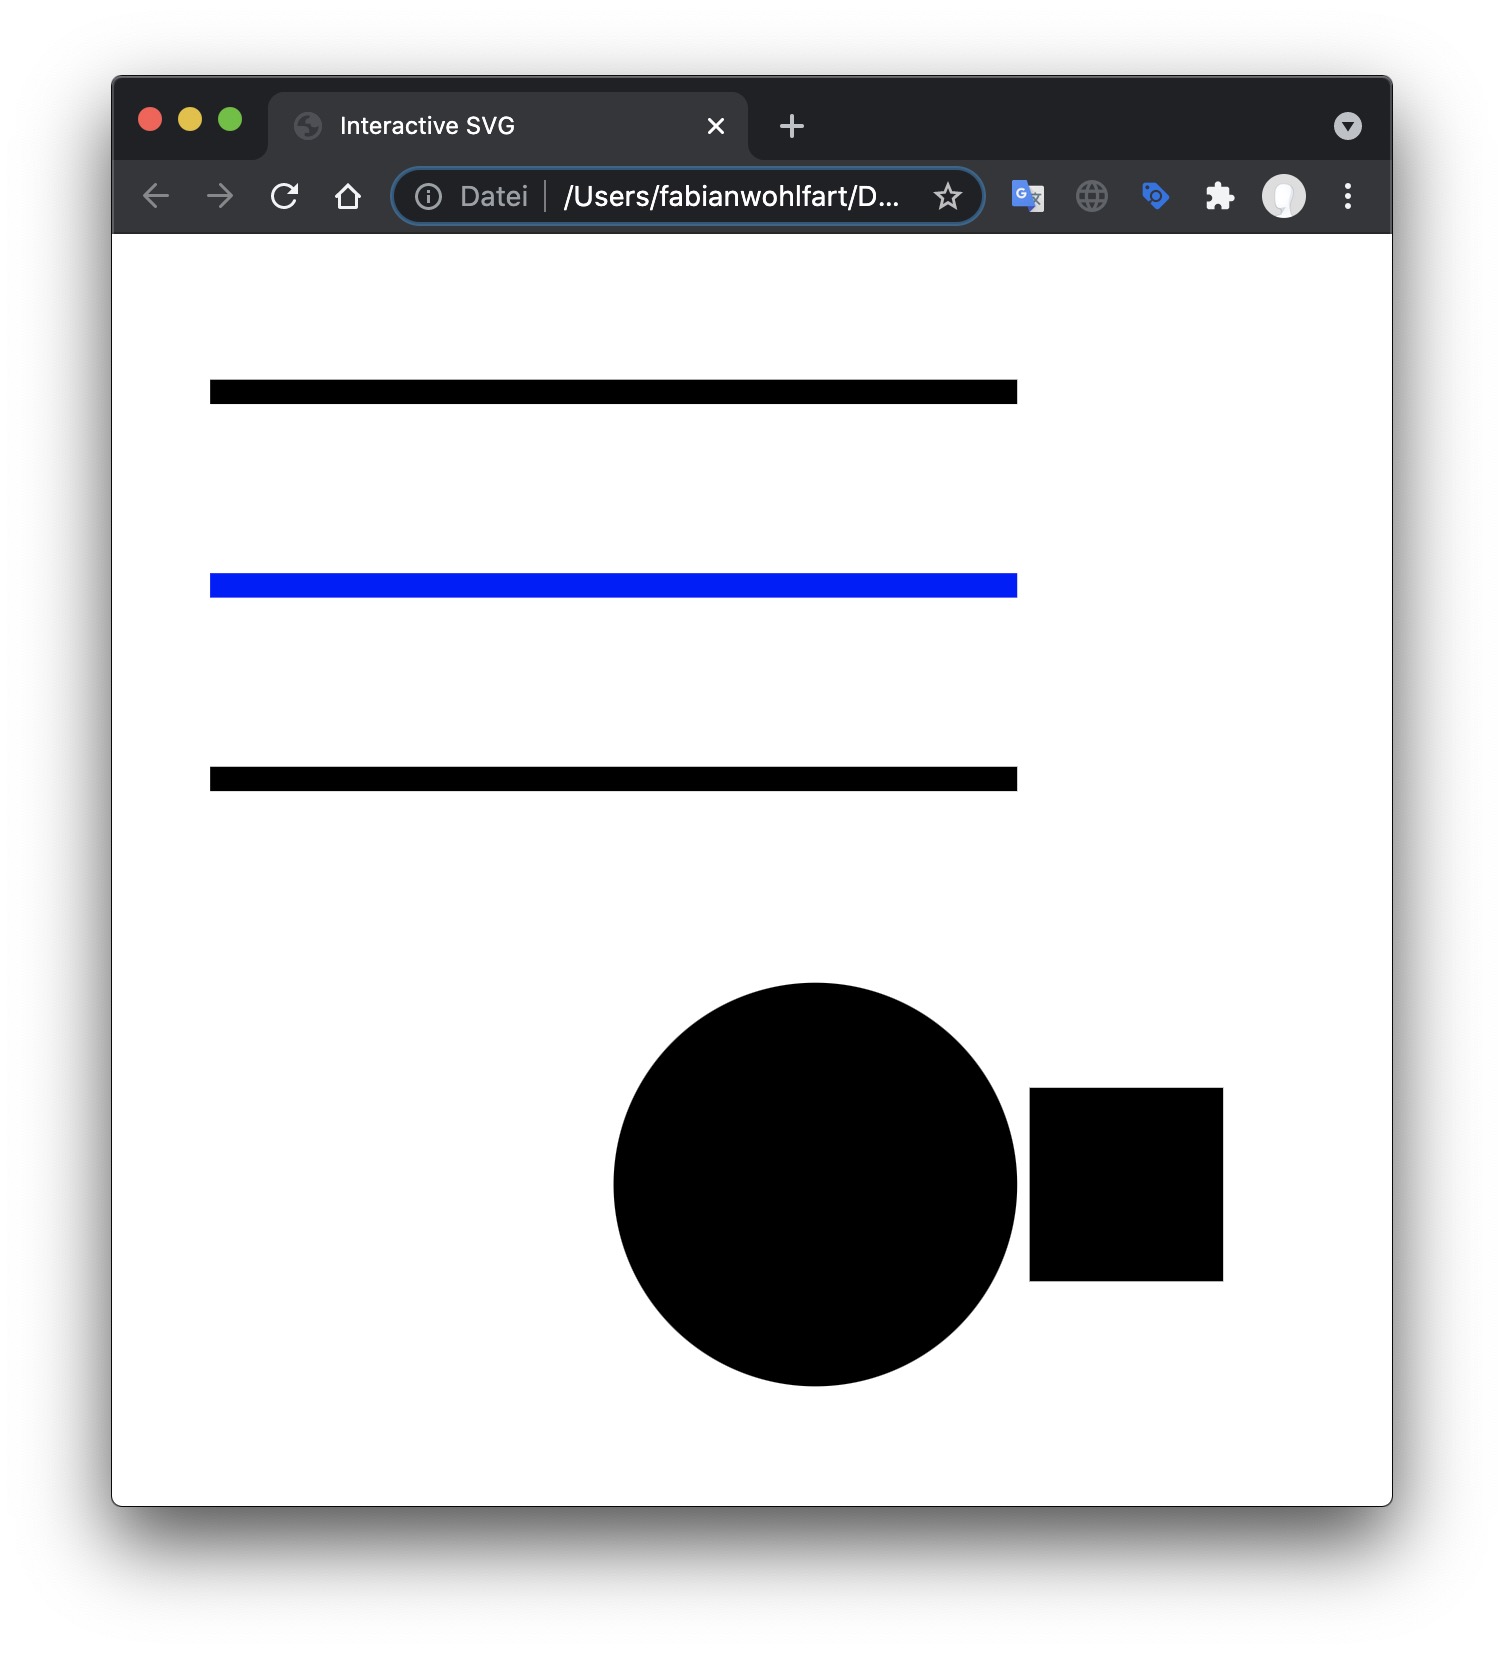The image size is (1504, 1654).
Task: View site information icon beside Datei
Action: tap(428, 196)
